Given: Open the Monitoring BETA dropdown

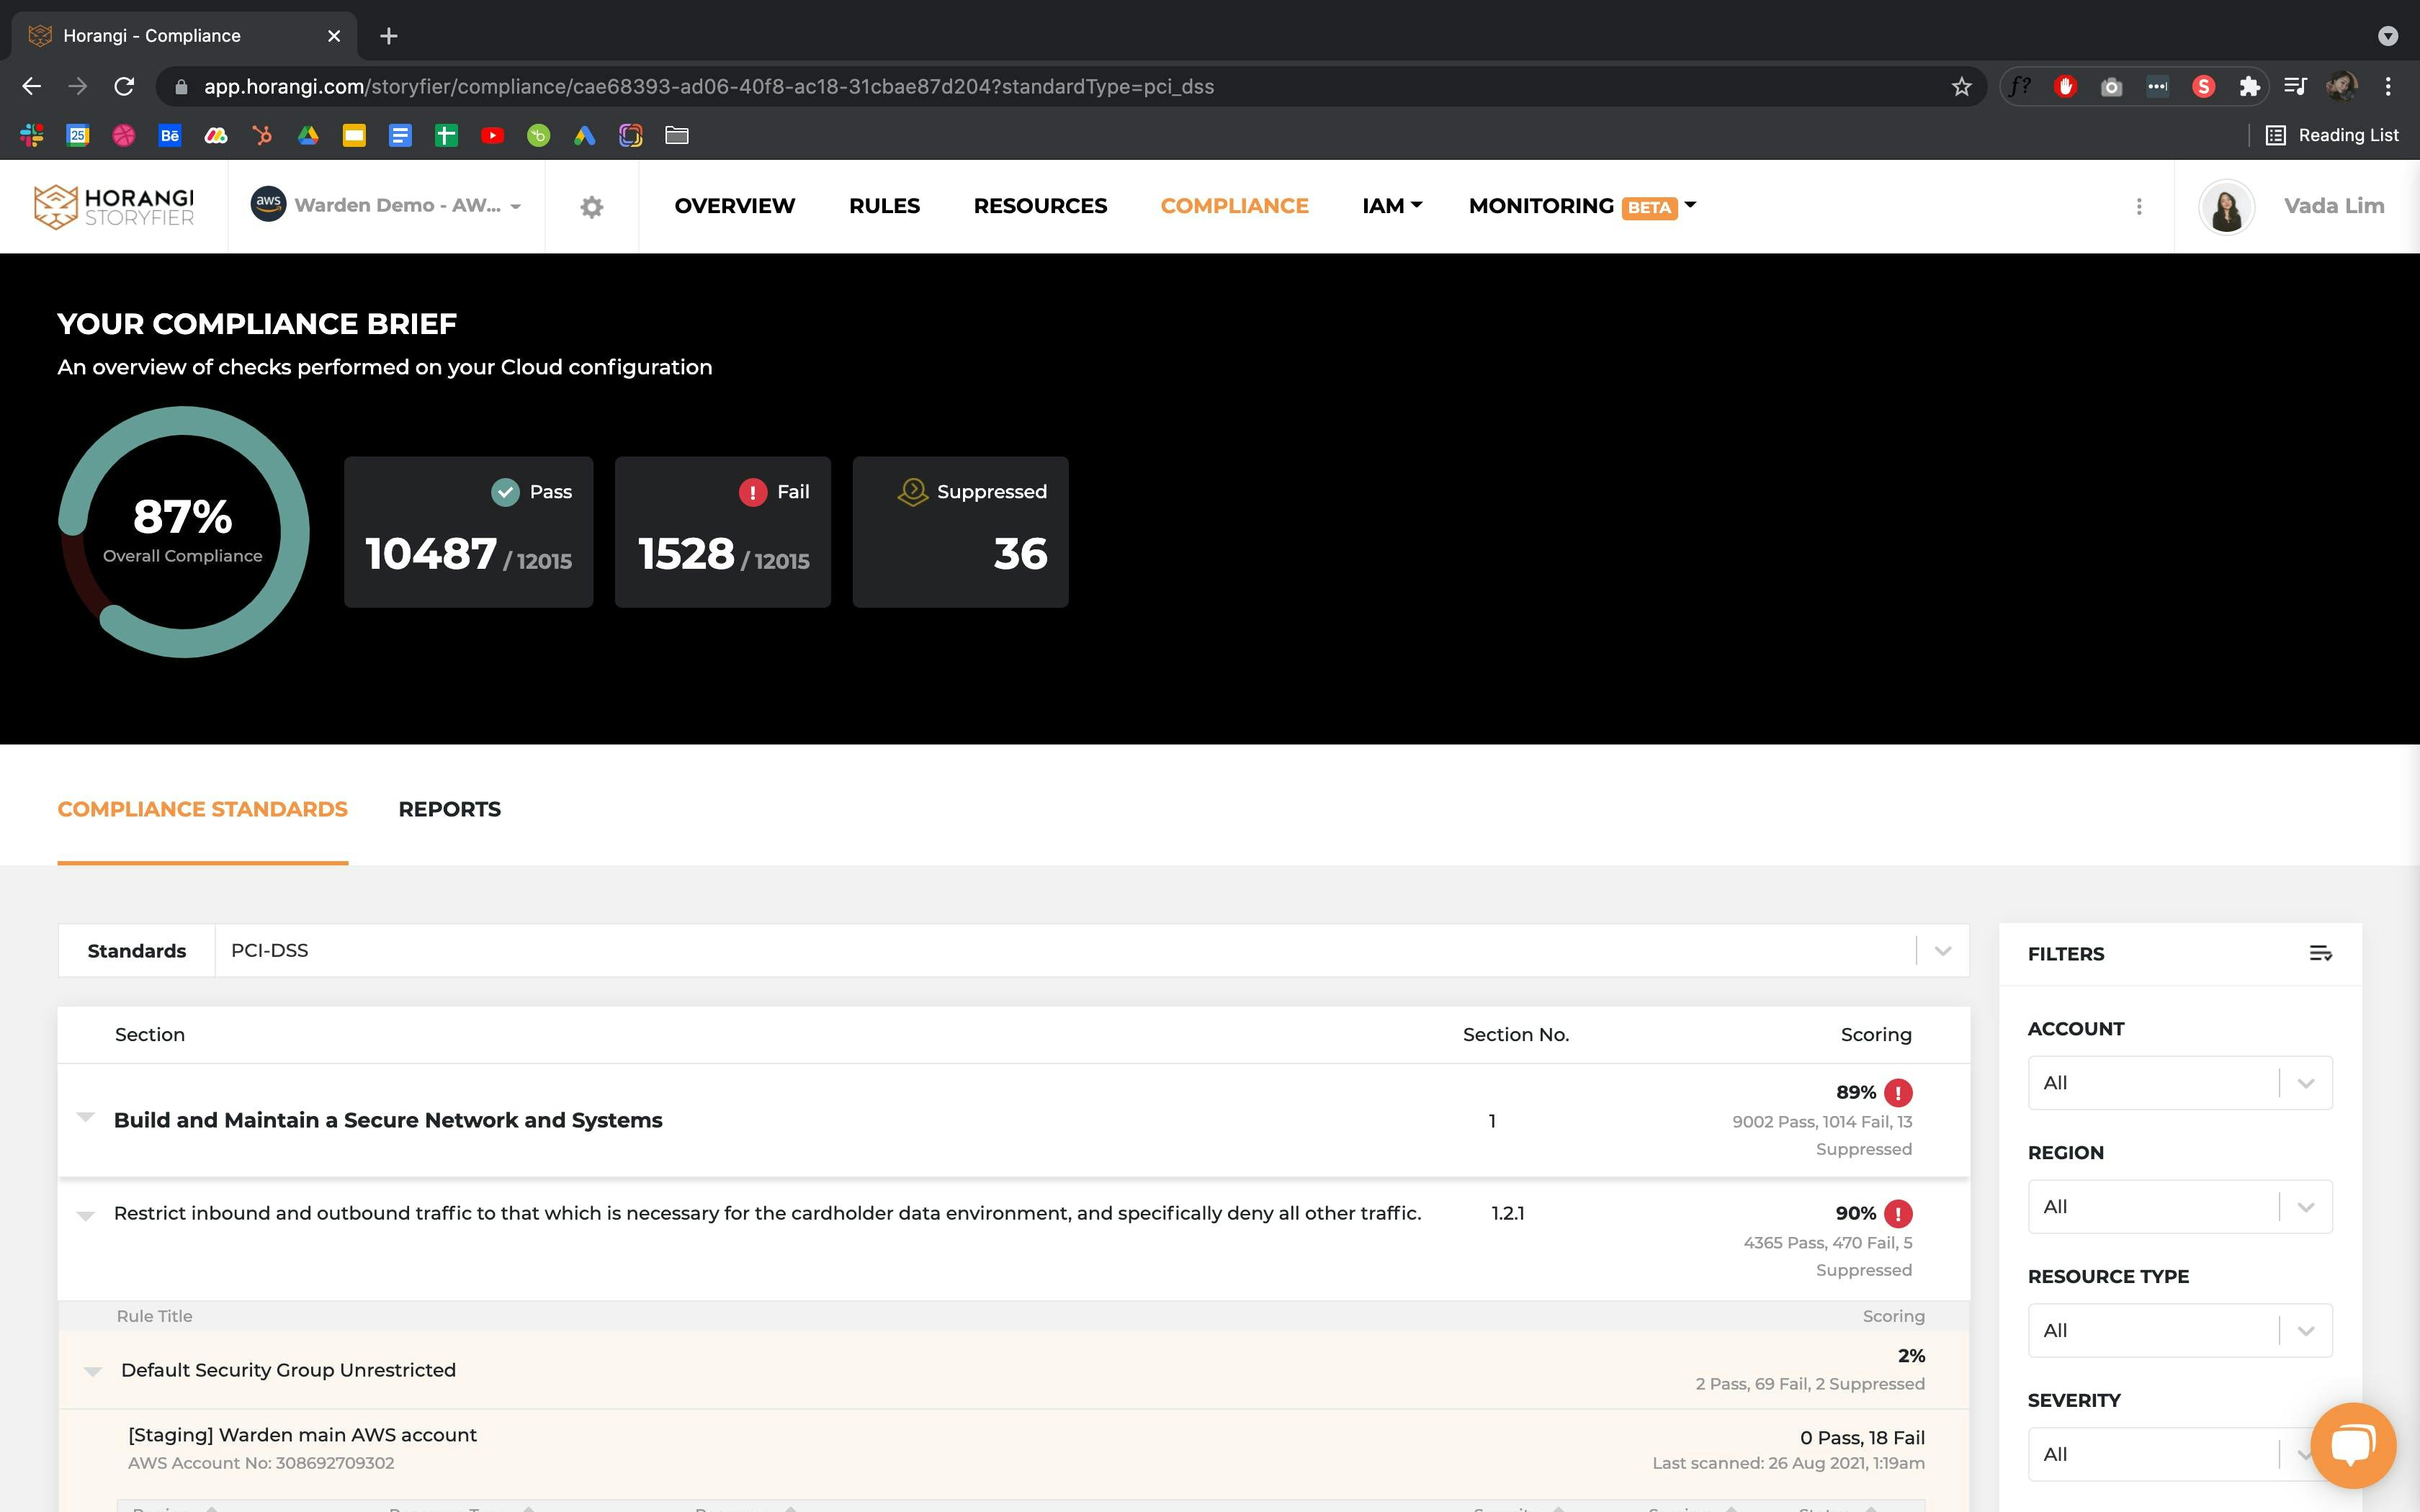Looking at the screenshot, I should (1582, 206).
